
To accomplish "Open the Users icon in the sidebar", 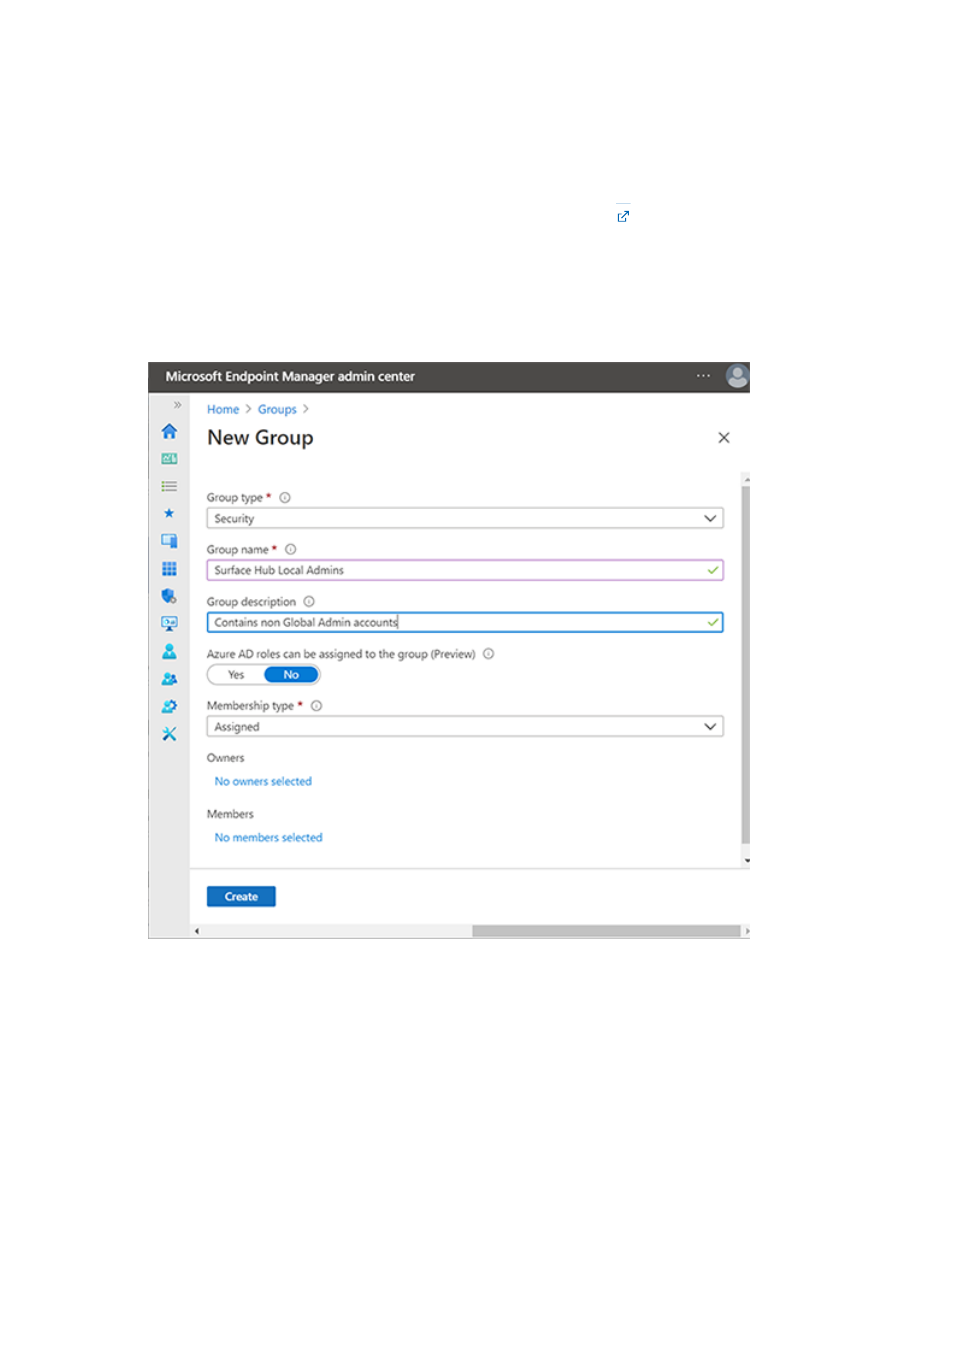I will 169,651.
